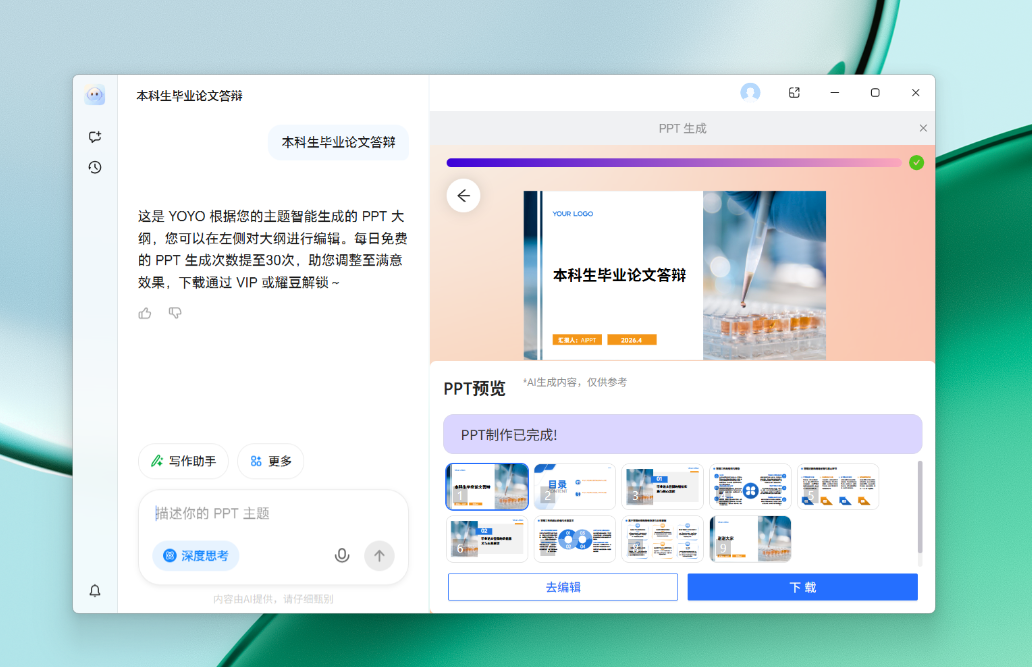The width and height of the screenshot is (1032, 667).
Task: Close the PPT 生成 panel
Action: [923, 128]
